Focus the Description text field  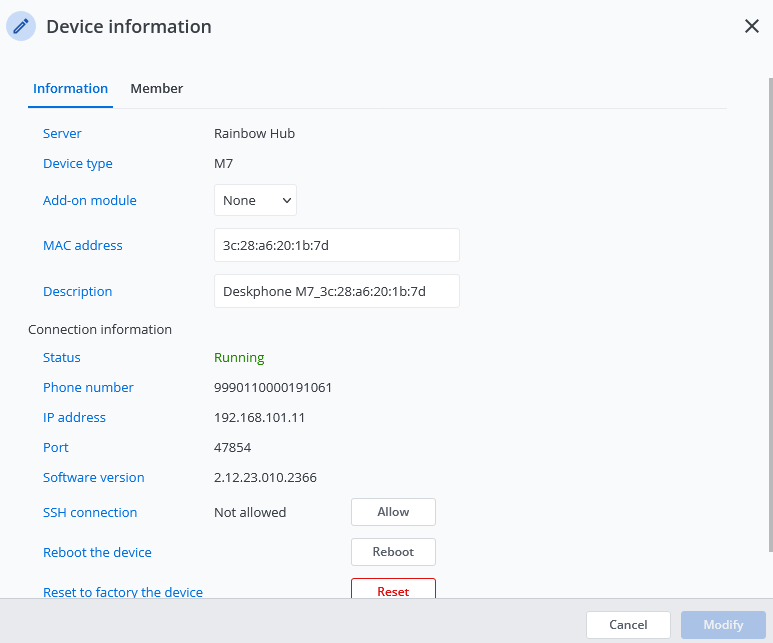point(336,291)
